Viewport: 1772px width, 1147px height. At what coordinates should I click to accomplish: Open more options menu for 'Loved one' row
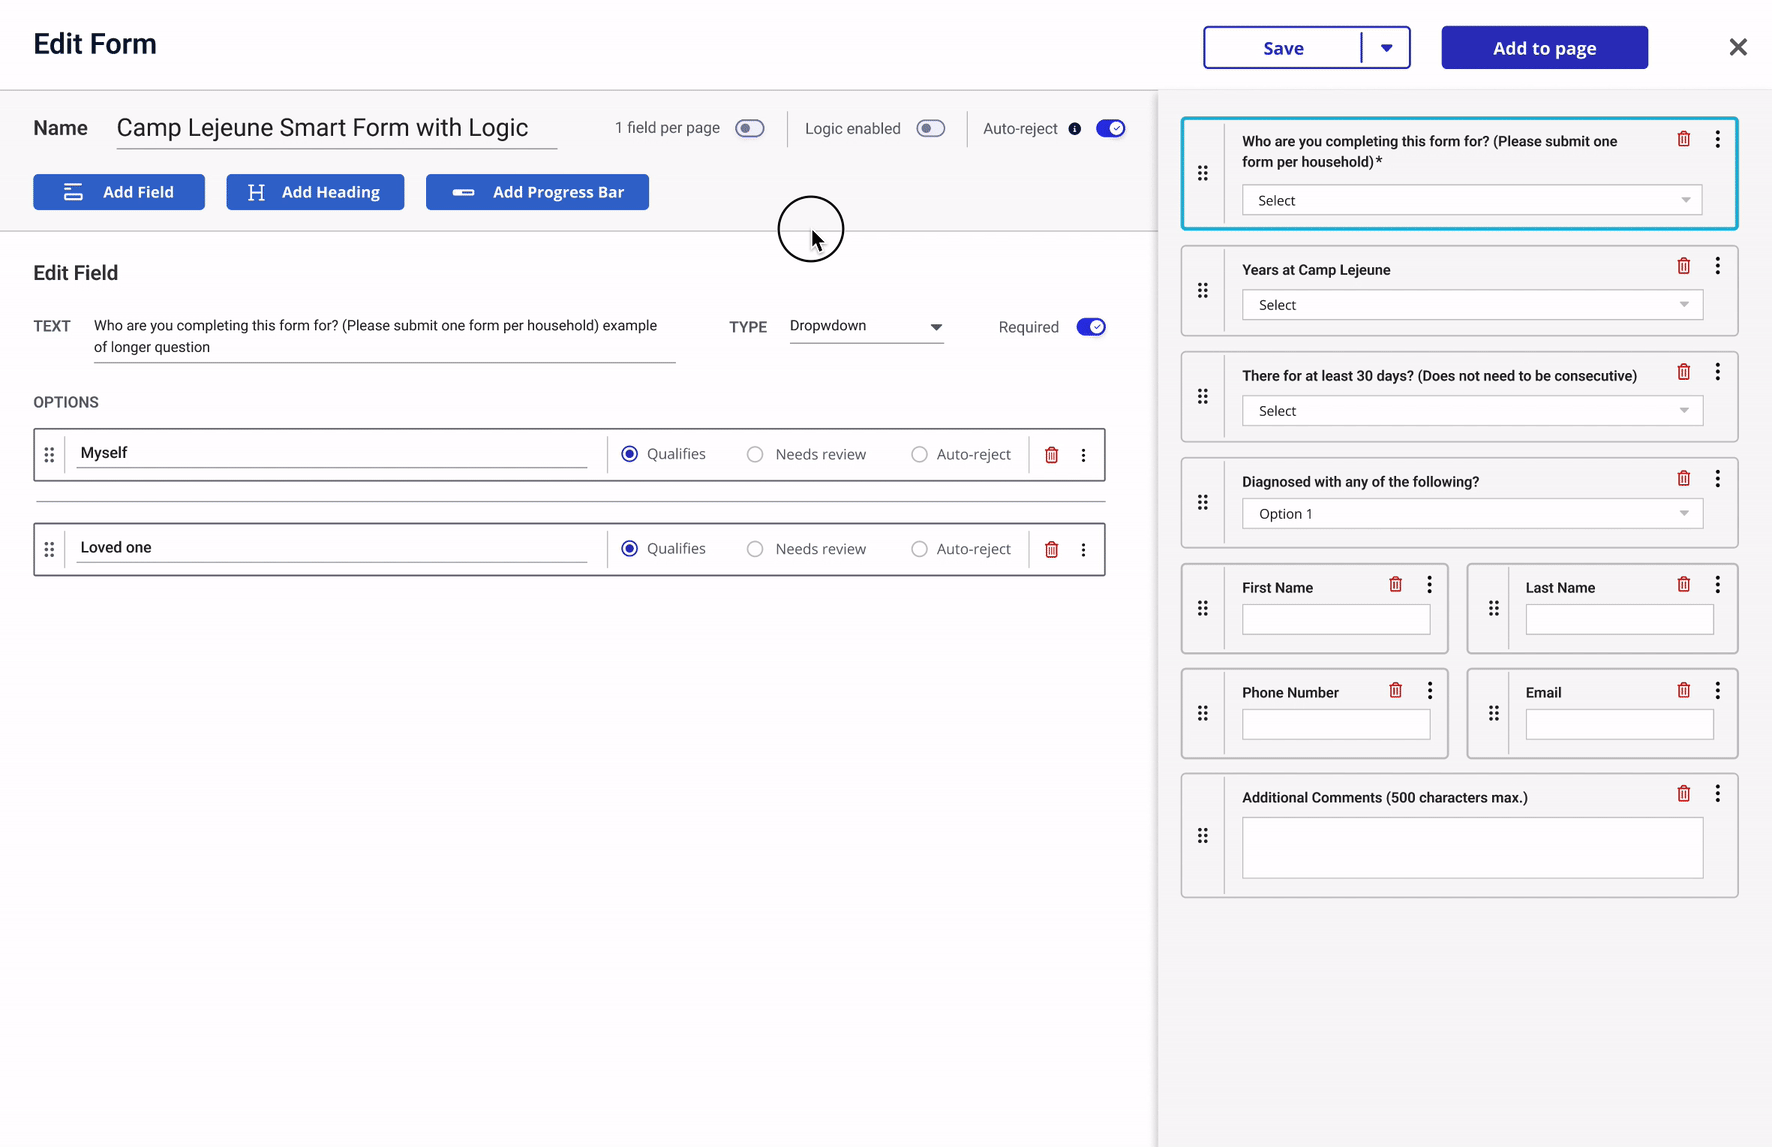[1083, 549]
